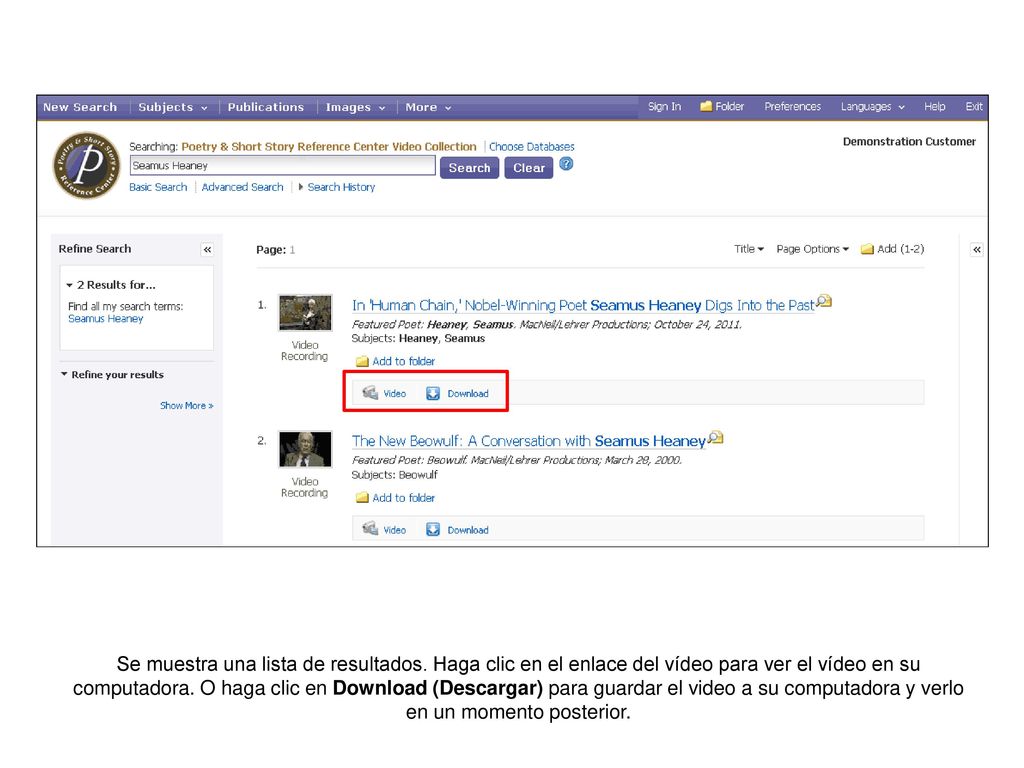This screenshot has width=1024, height=768.
Task: Click 'Add to folder' under 'Human Chain' result
Action: pos(403,361)
